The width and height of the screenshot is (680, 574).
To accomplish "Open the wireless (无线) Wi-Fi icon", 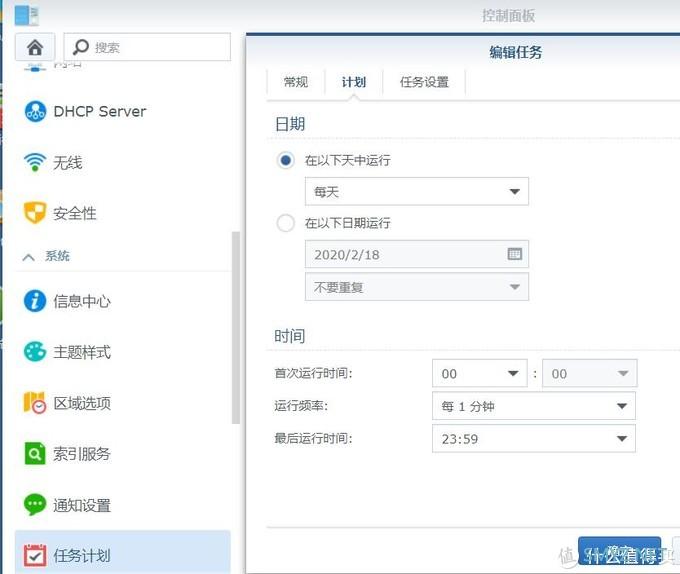I will point(35,162).
